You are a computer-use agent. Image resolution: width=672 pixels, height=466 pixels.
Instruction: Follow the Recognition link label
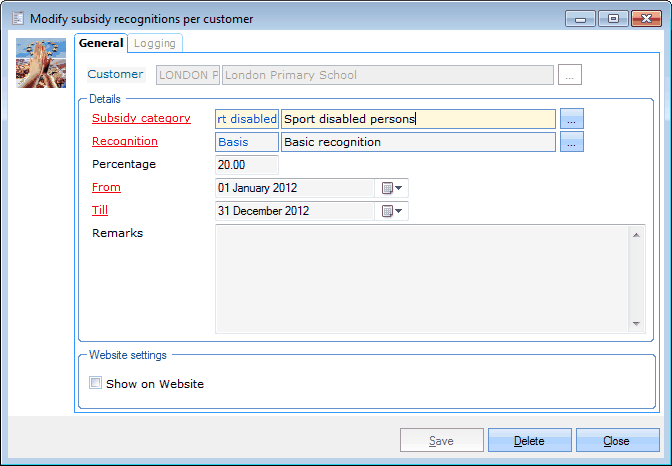[125, 141]
